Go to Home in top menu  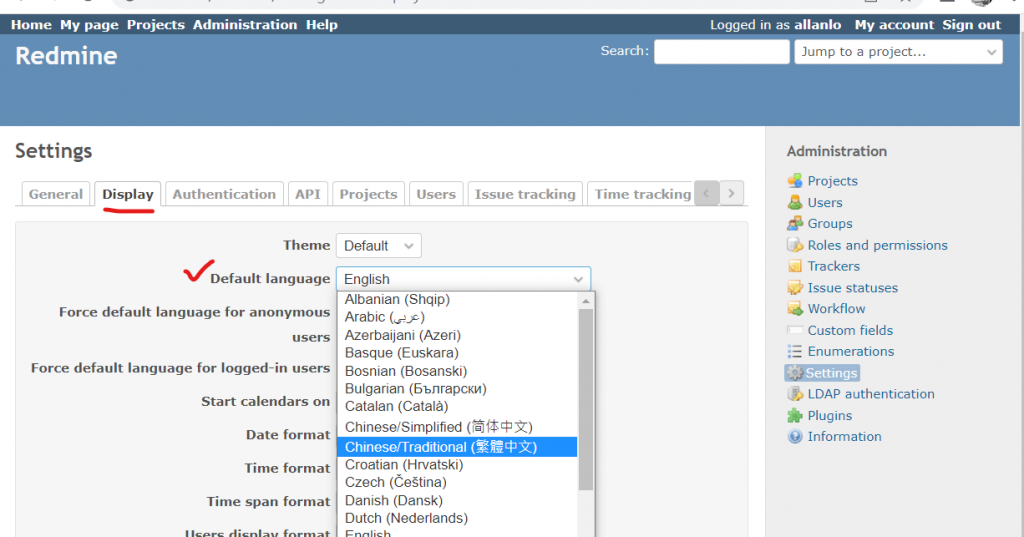31,25
